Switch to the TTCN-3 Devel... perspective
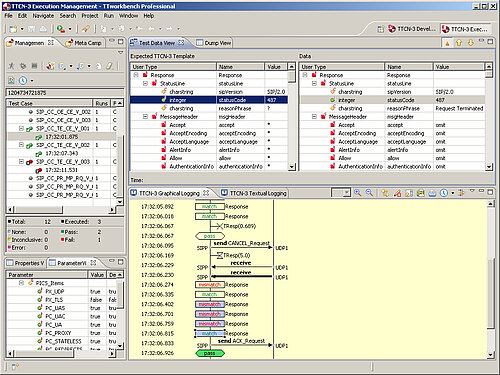 click(412, 29)
